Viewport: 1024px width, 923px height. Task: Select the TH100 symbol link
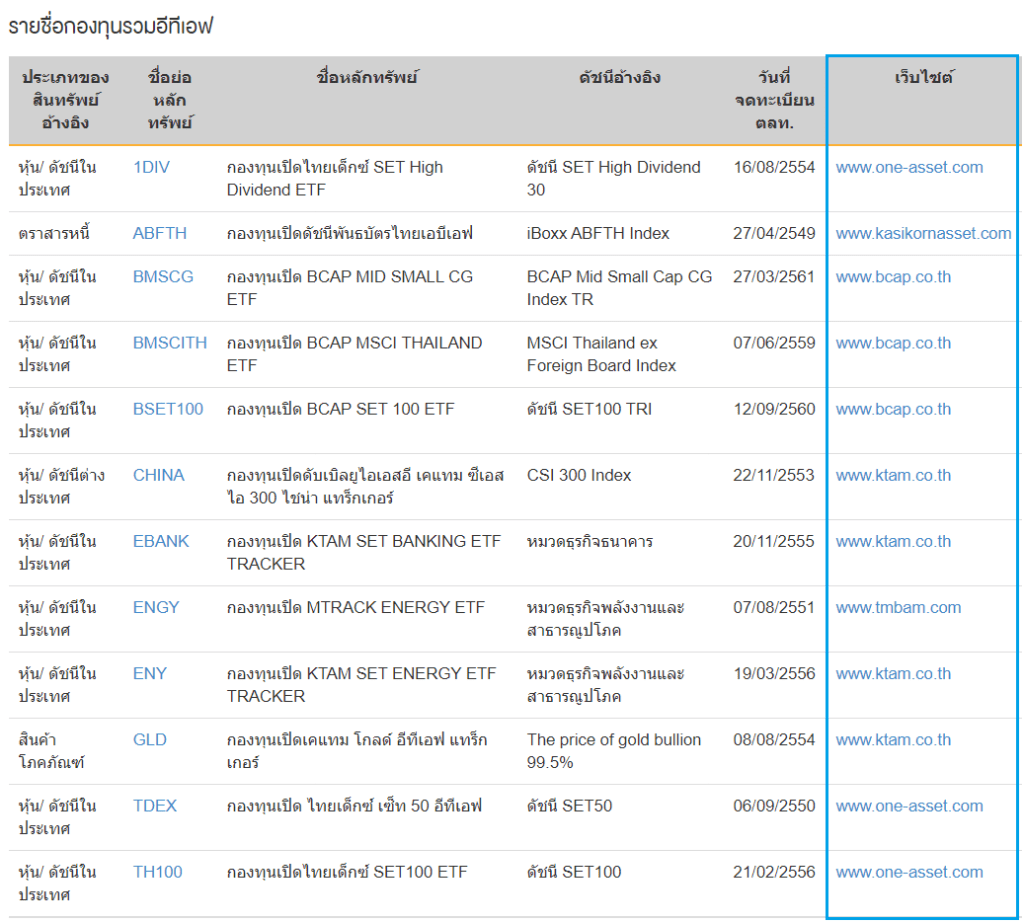pyautogui.click(x=158, y=872)
